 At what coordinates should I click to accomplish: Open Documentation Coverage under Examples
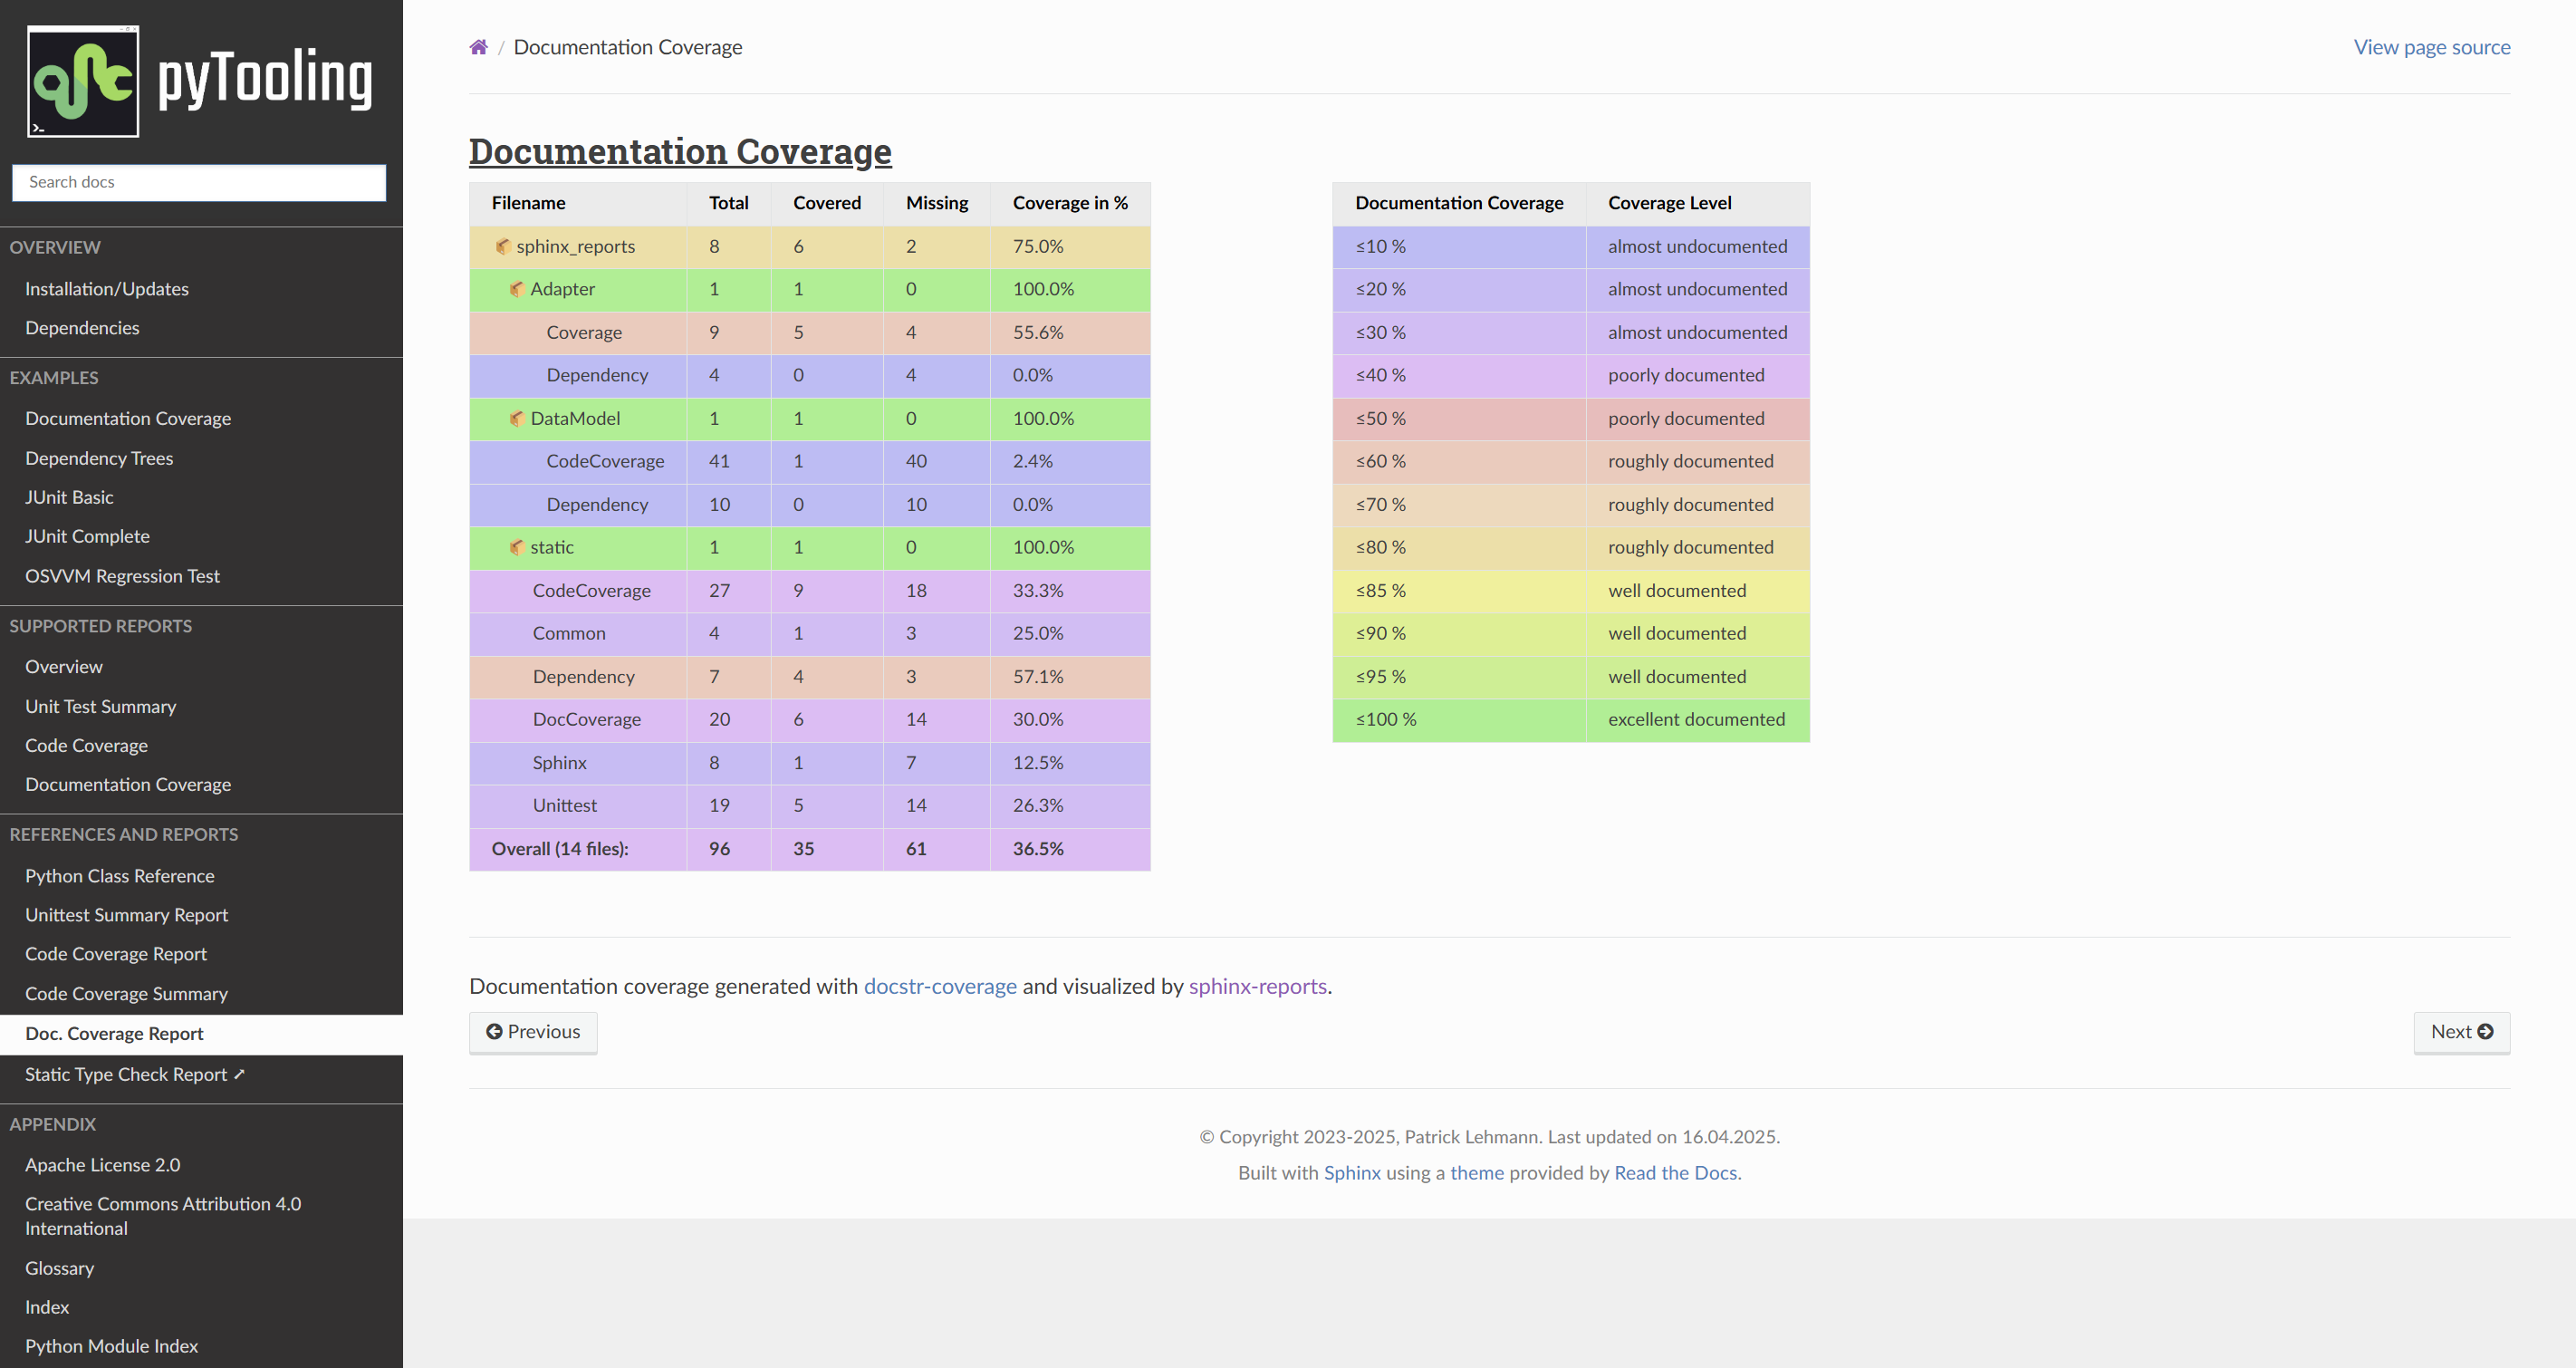coord(128,418)
